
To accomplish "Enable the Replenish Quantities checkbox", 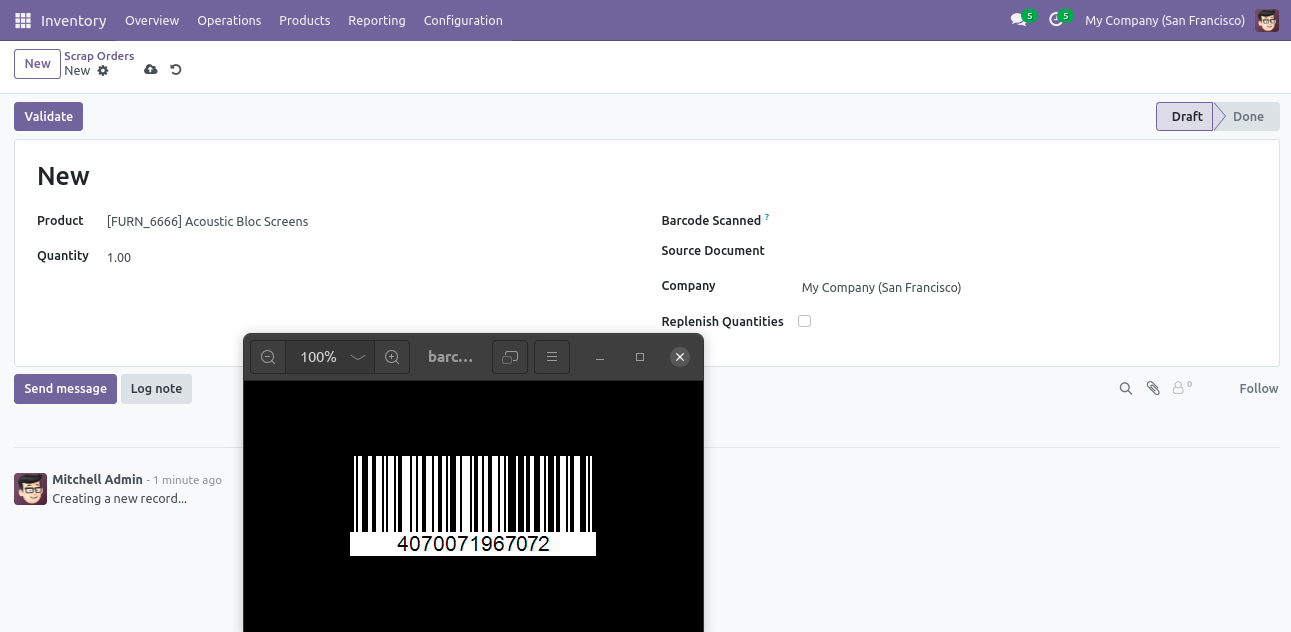I will click(805, 321).
